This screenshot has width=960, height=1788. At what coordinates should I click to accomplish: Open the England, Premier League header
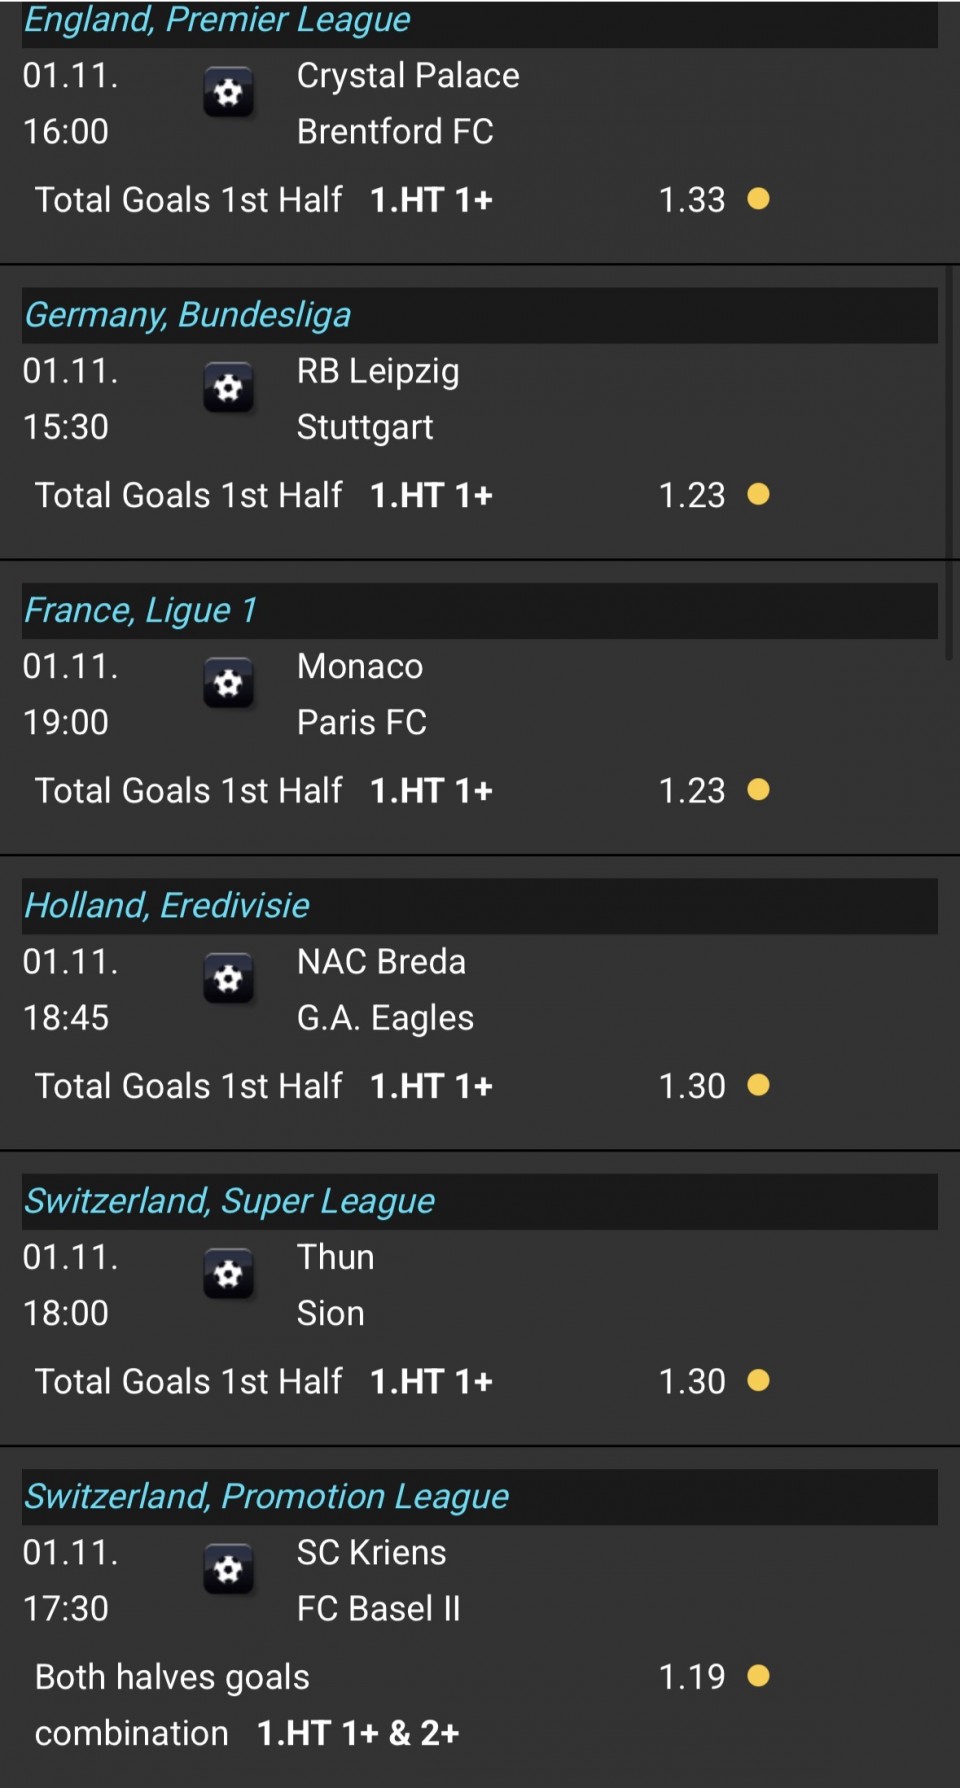tap(217, 20)
